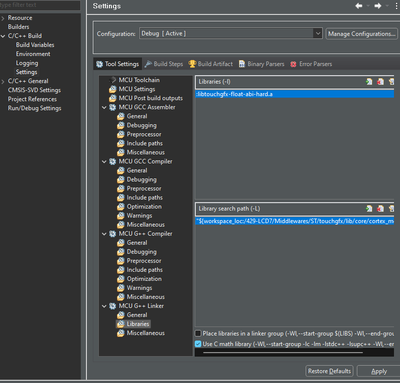Select Builders in the left tree
Image resolution: width=400 pixels, height=383 pixels.
click(19, 27)
